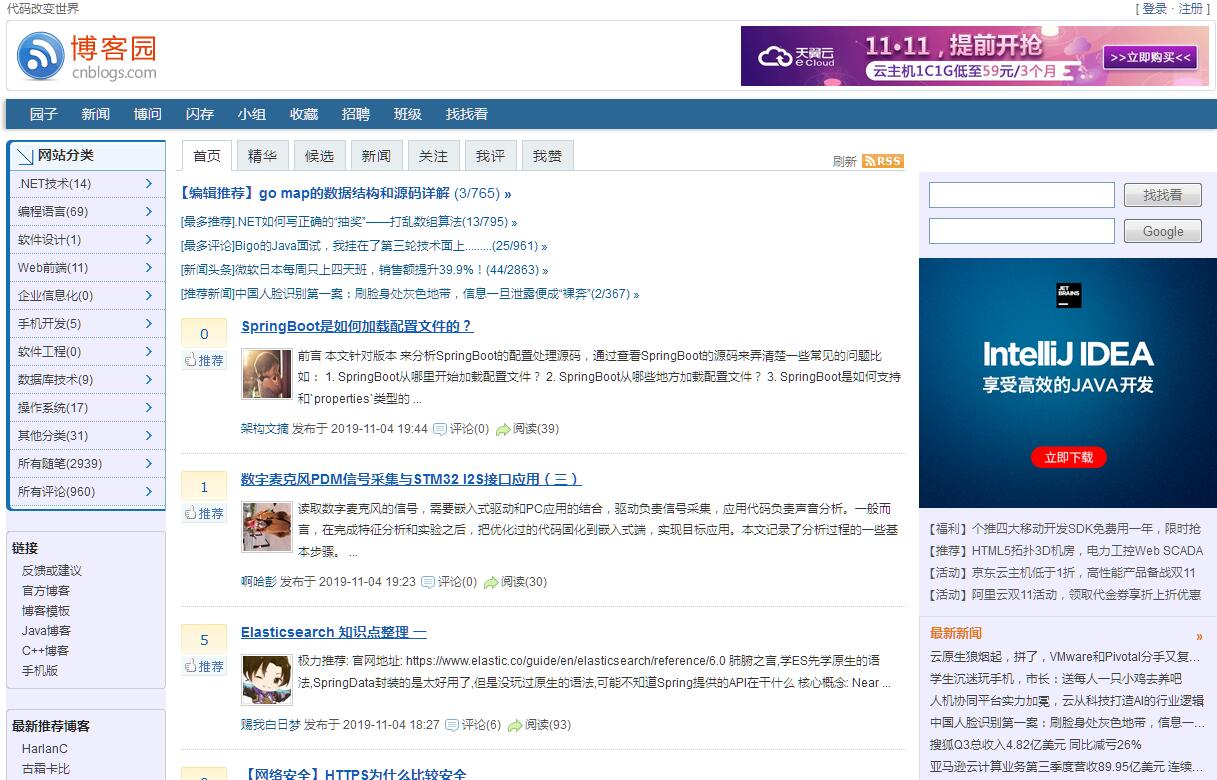Click the comment icon on the PDM microphone post
1217x780 pixels.
click(x=428, y=582)
